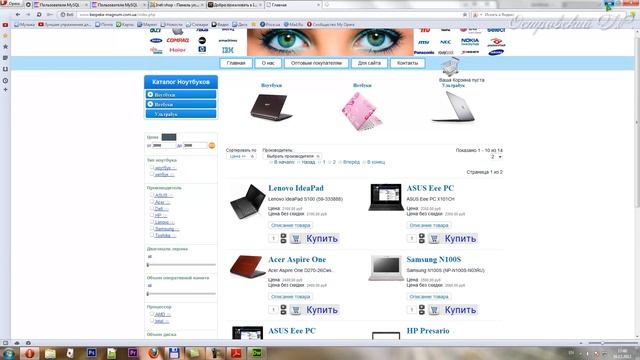The height and width of the screenshot is (360, 640).
Task: Adjust quantity stepper for Acer Aspire One
Action: point(283,310)
